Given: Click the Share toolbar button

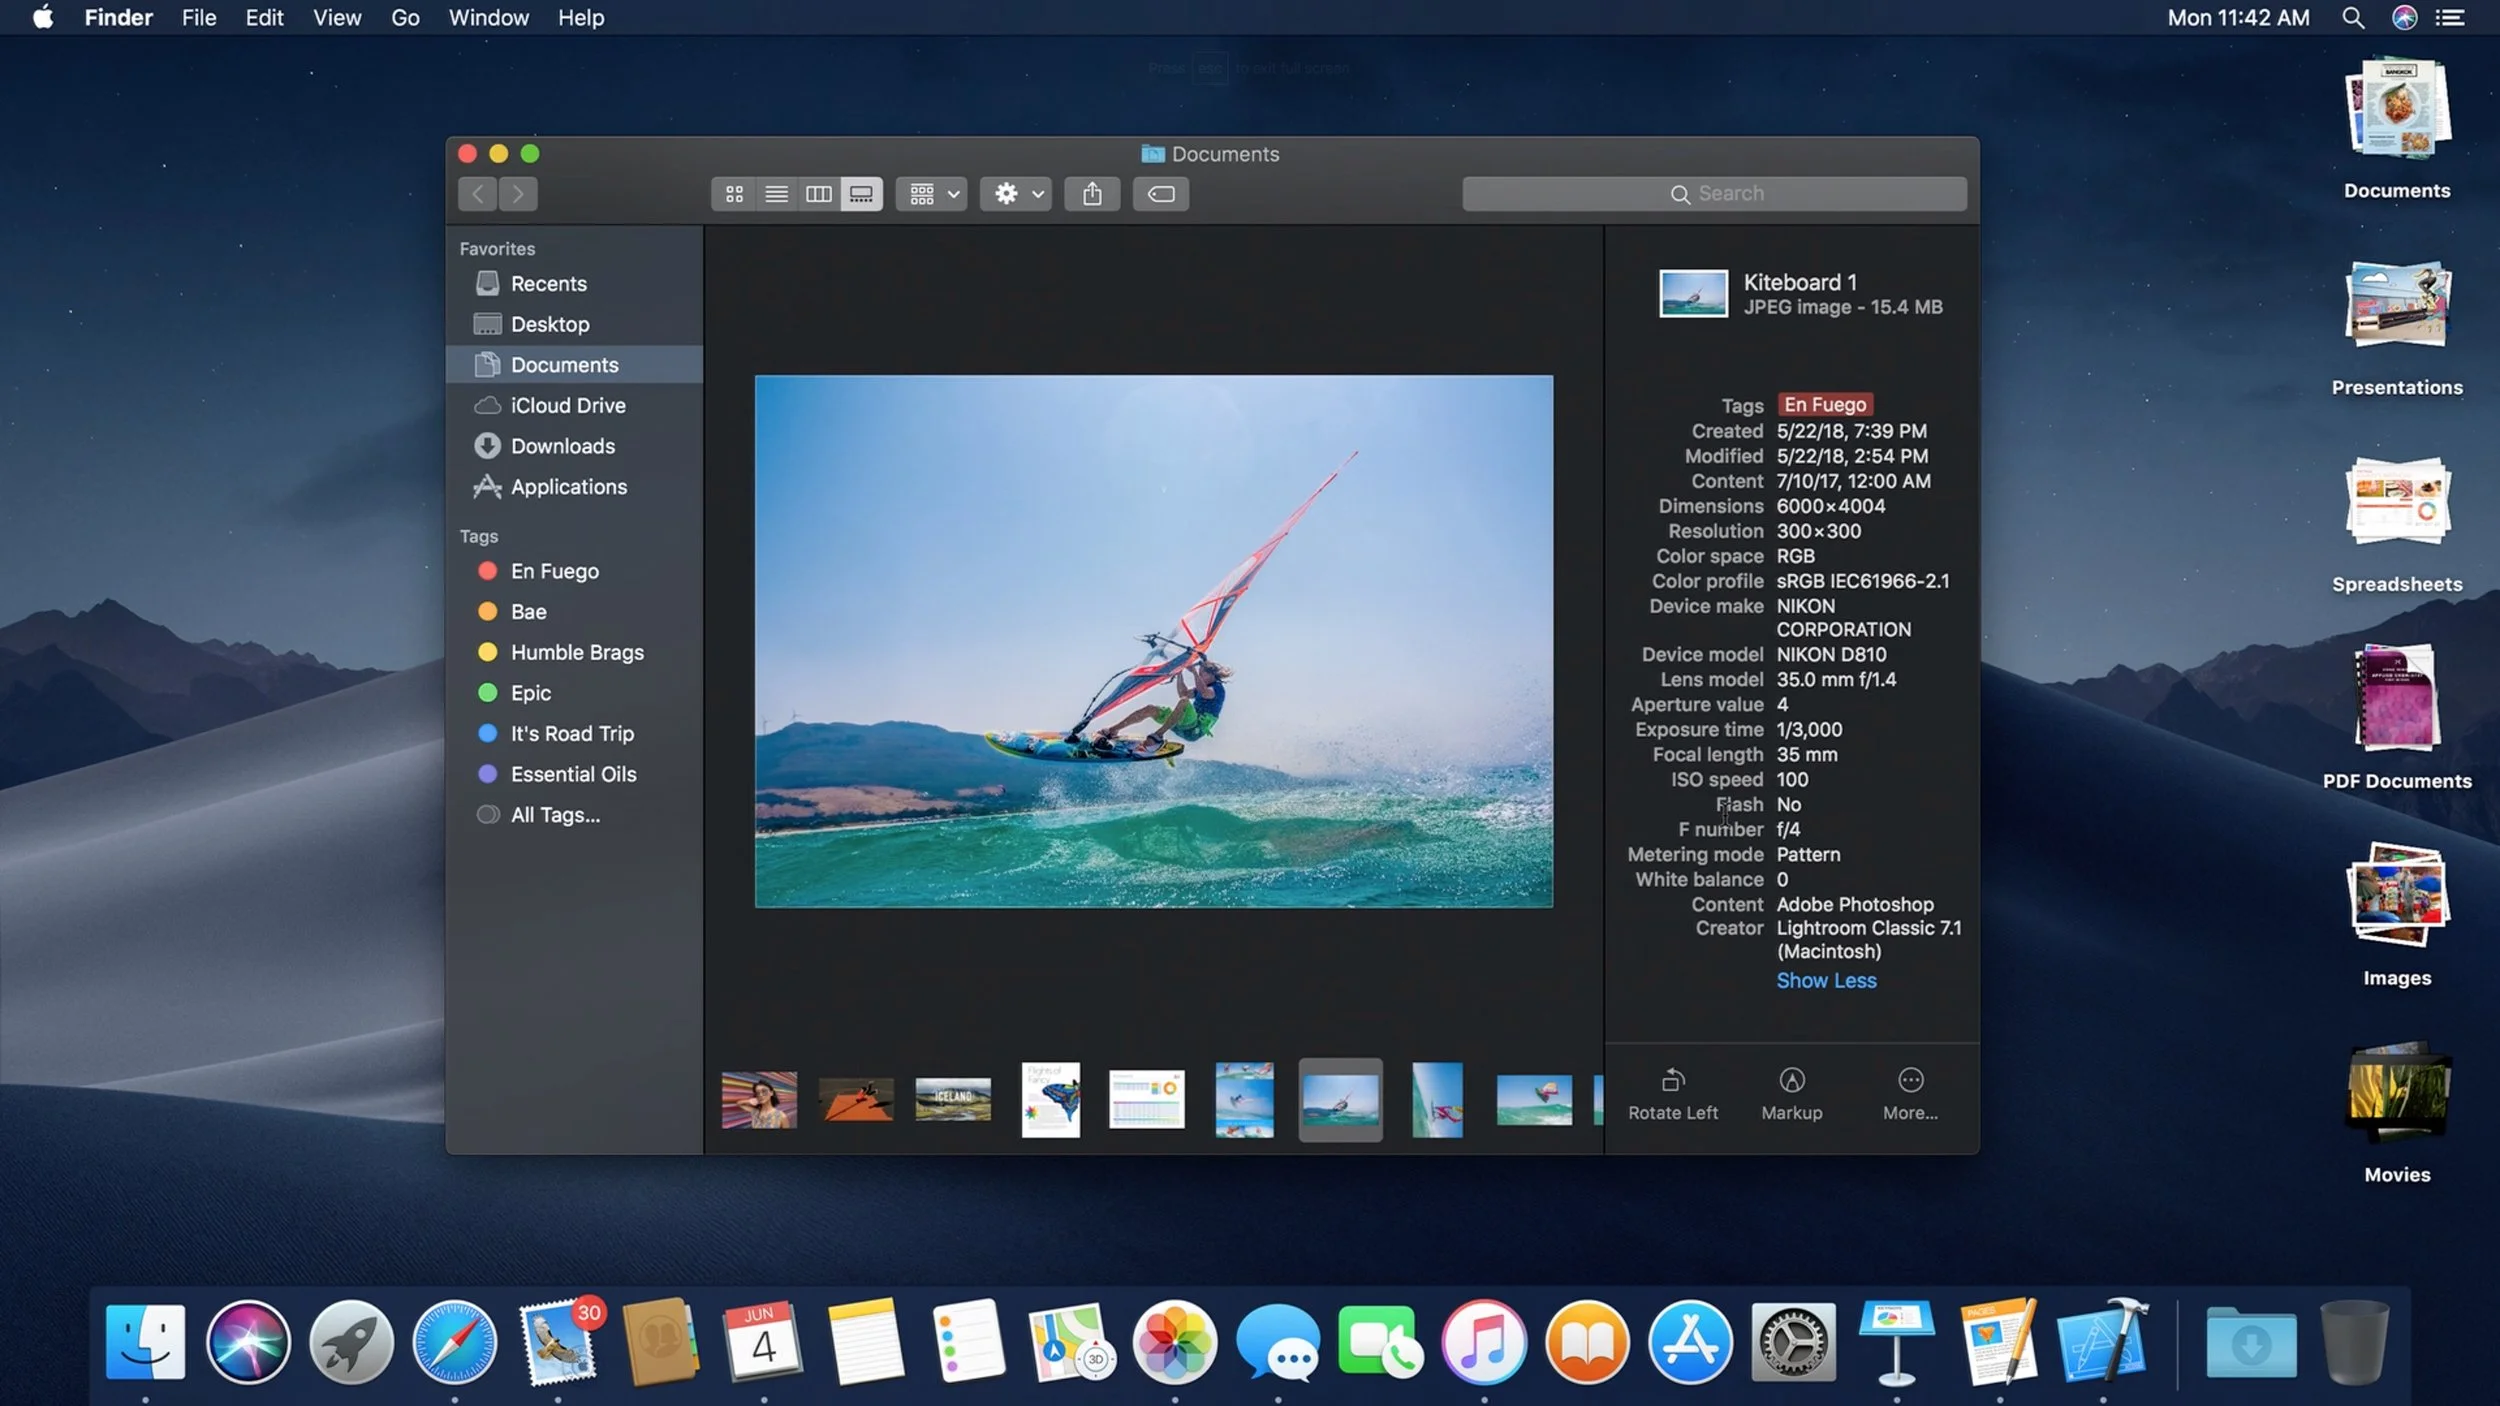Looking at the screenshot, I should 1092,194.
